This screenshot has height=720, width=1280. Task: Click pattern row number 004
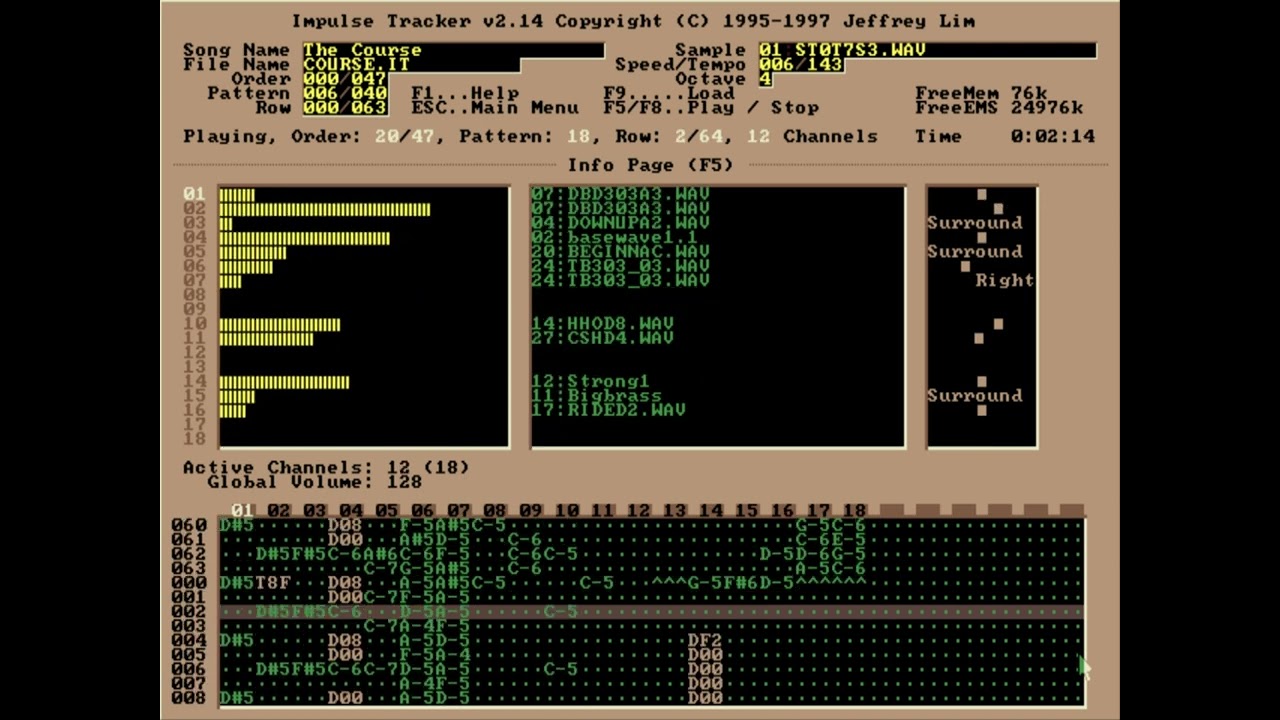(189, 641)
